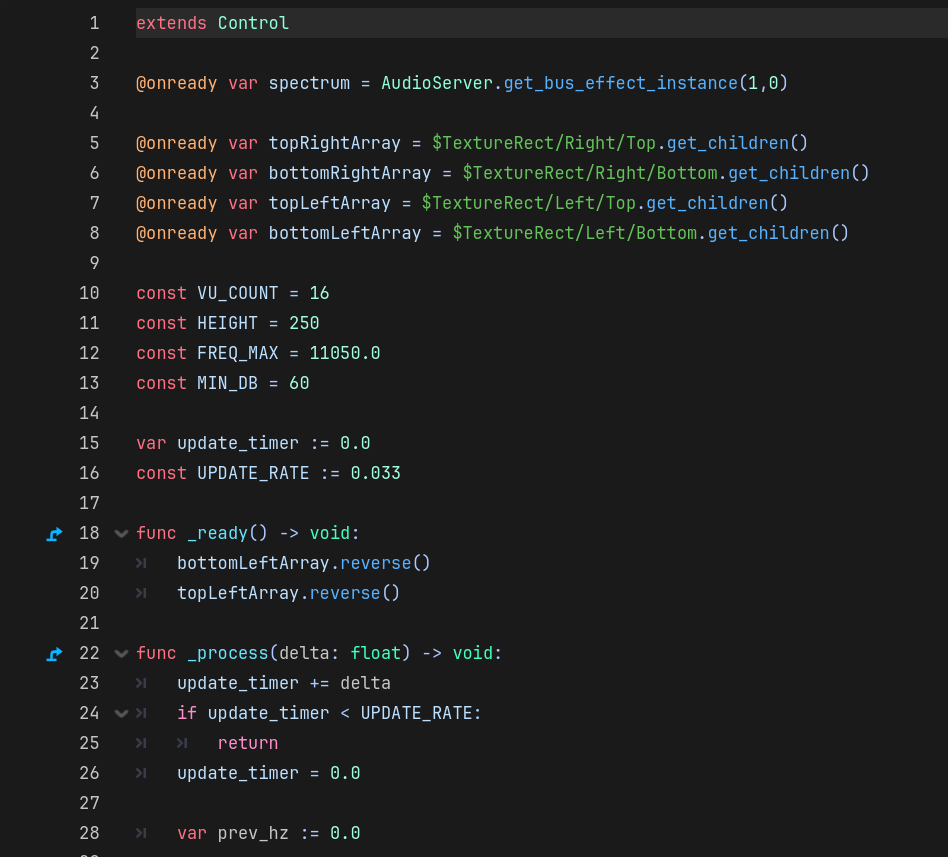This screenshot has height=857, width=948.
Task: Click 'get_bus_effect_instance' method call
Action: click(621, 83)
